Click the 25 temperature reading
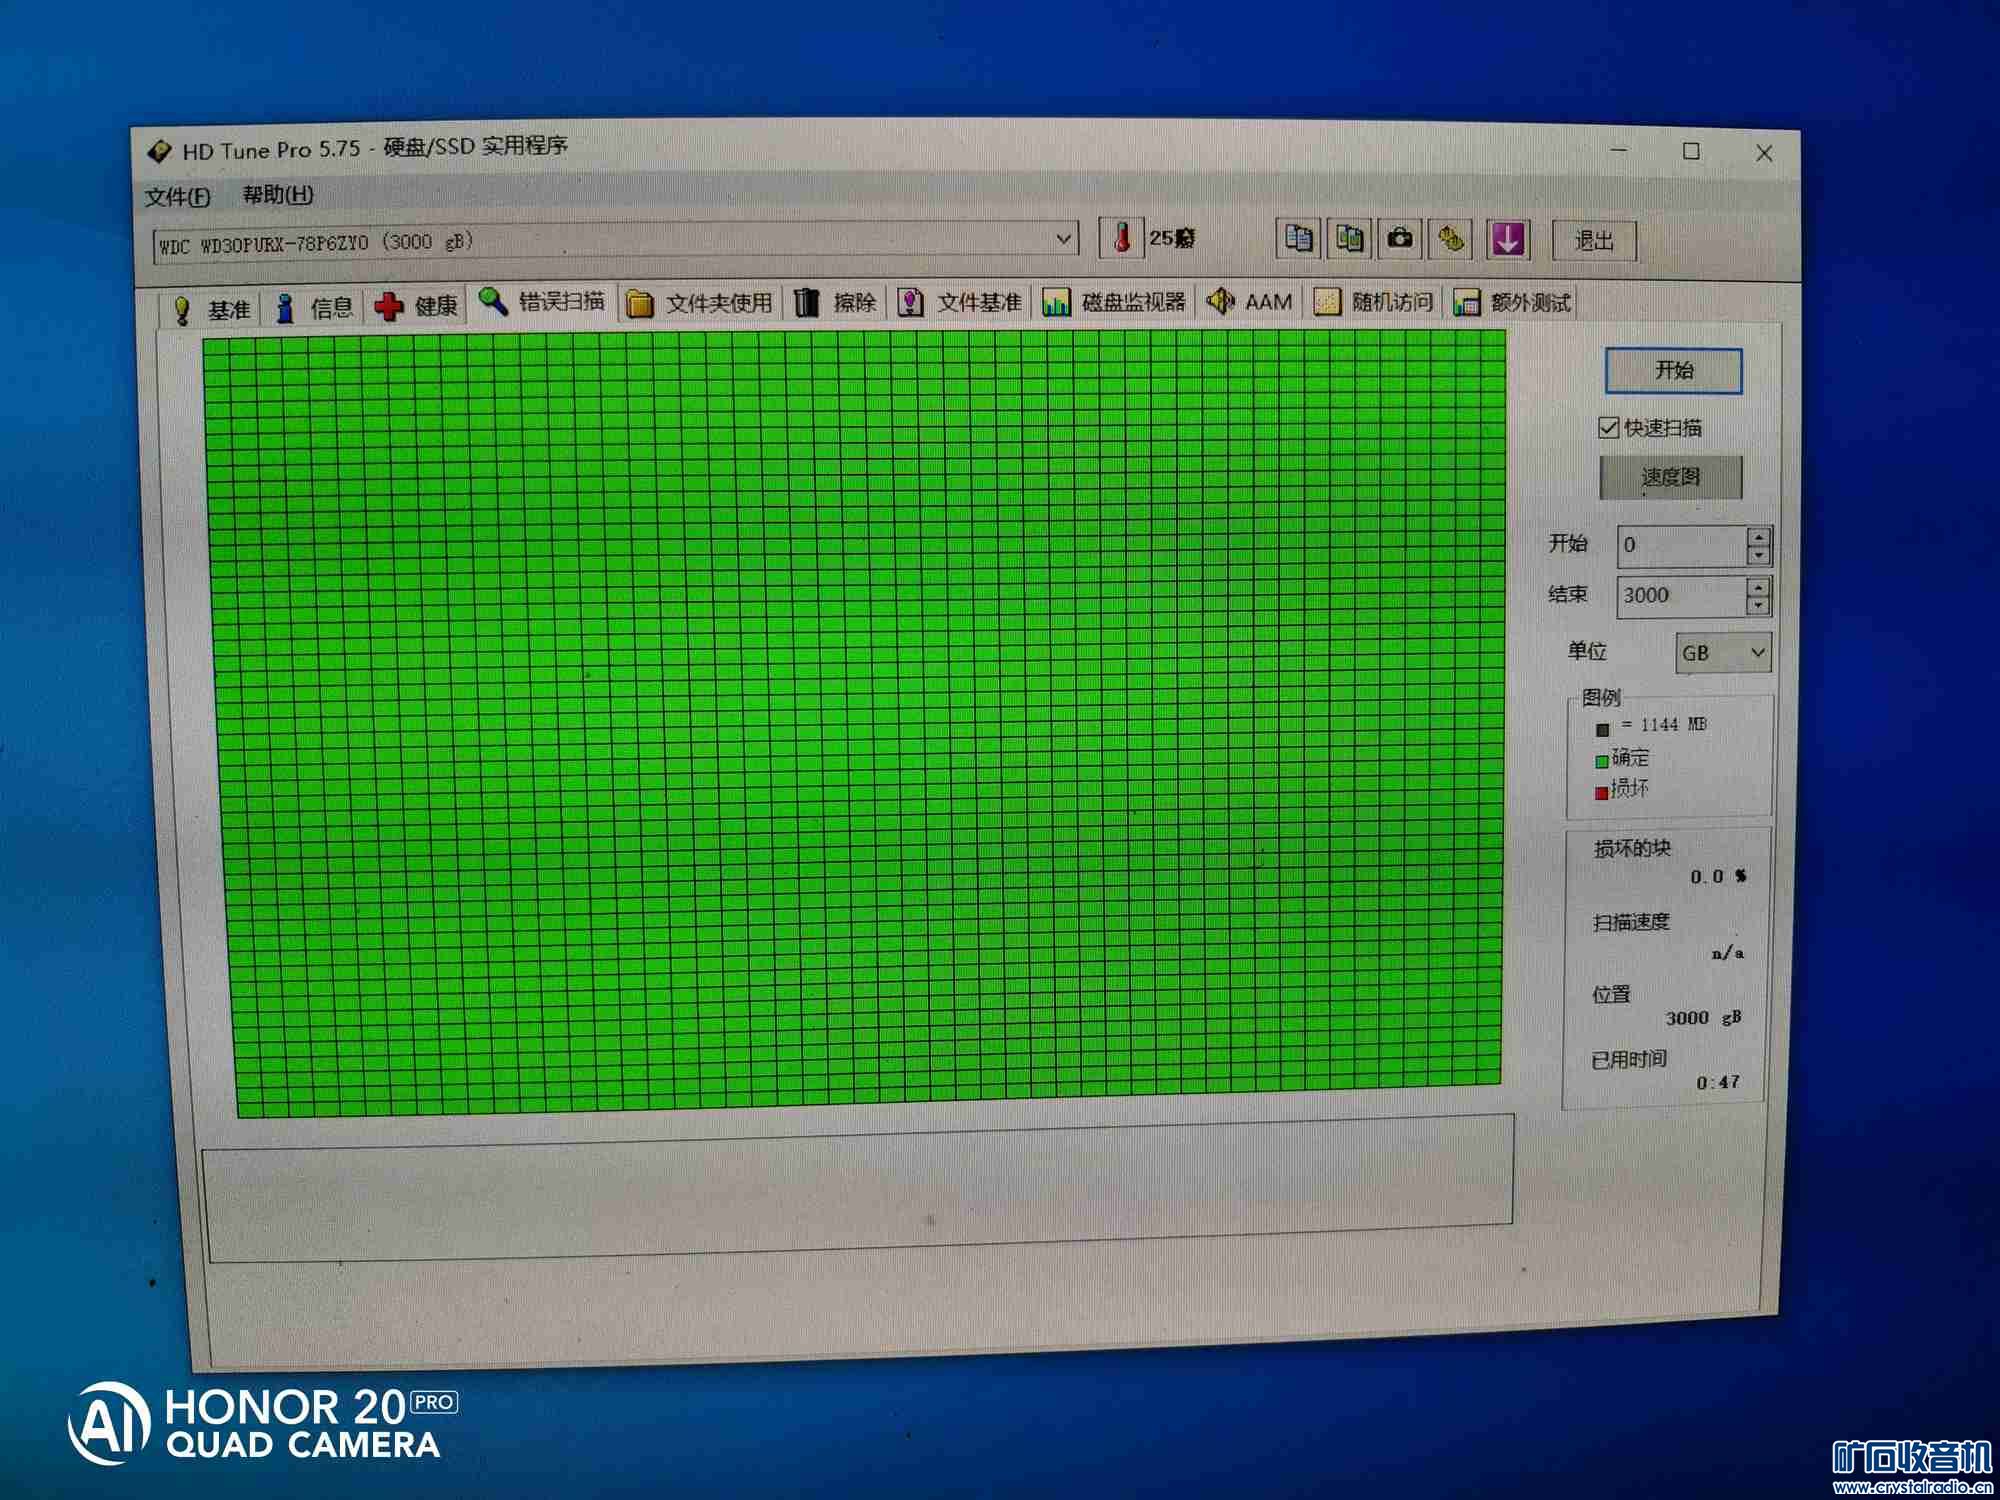 click(1171, 238)
